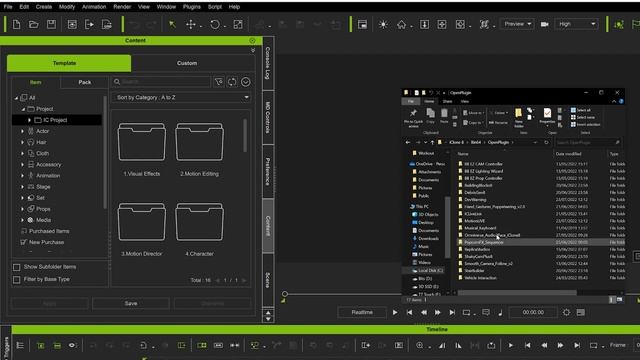Screen dimensions: 640x360
Task: Open the Preference side tab
Action: tap(268, 171)
